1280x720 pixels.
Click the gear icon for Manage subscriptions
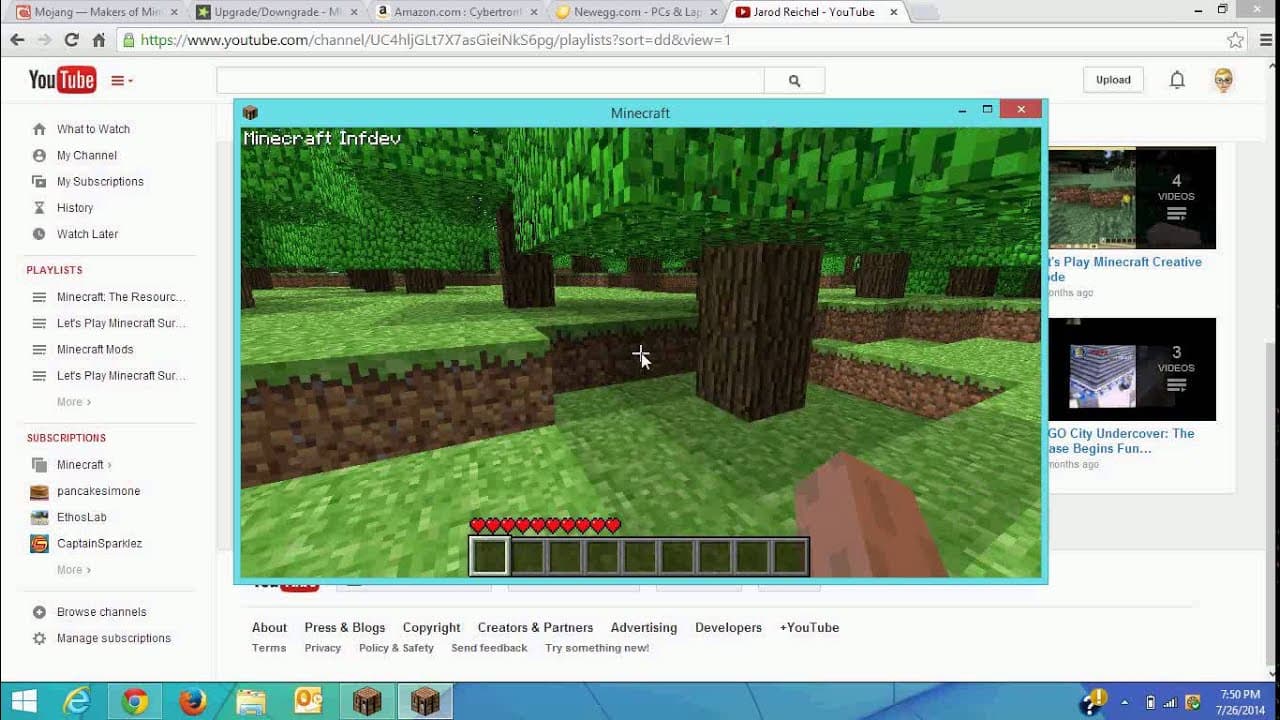pyautogui.click(x=39, y=638)
